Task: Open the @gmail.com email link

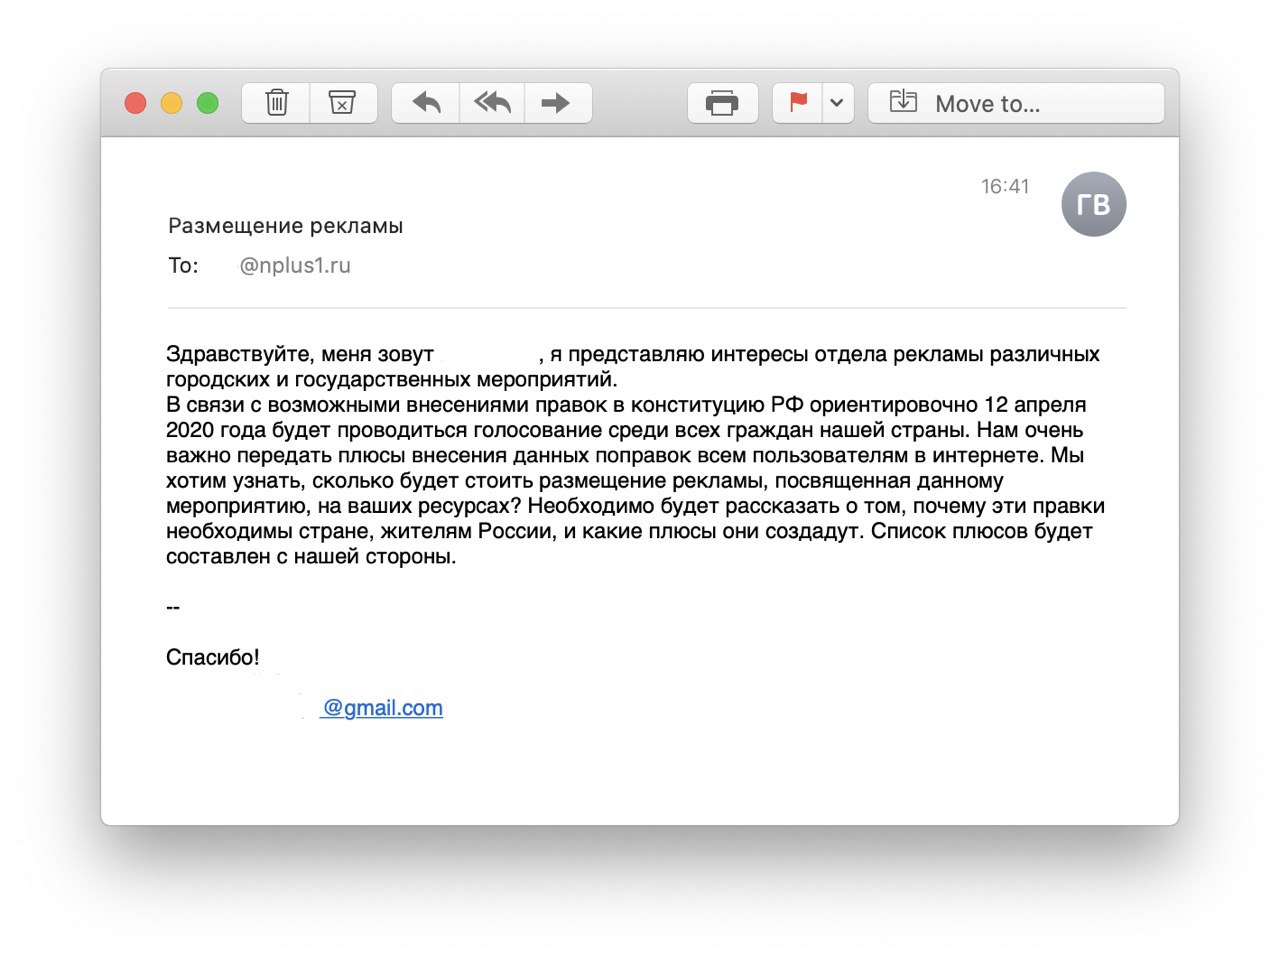Action: click(x=382, y=708)
